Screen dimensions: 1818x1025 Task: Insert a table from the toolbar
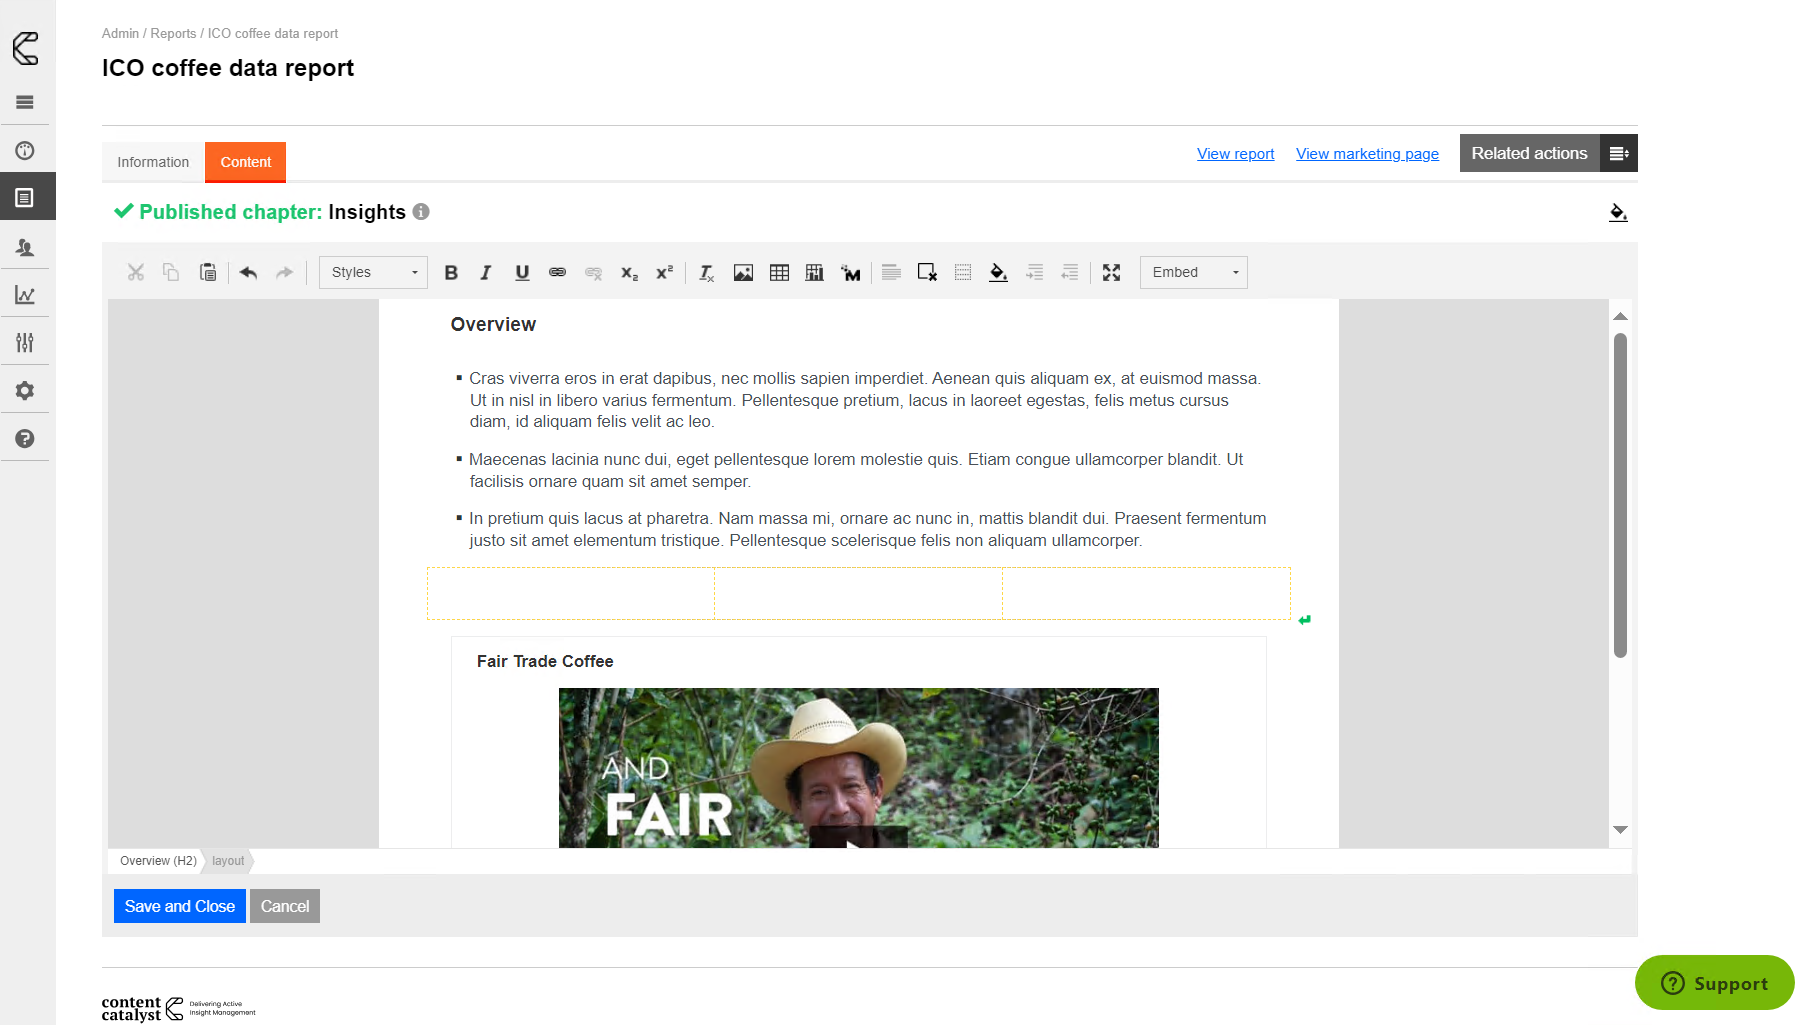[779, 273]
